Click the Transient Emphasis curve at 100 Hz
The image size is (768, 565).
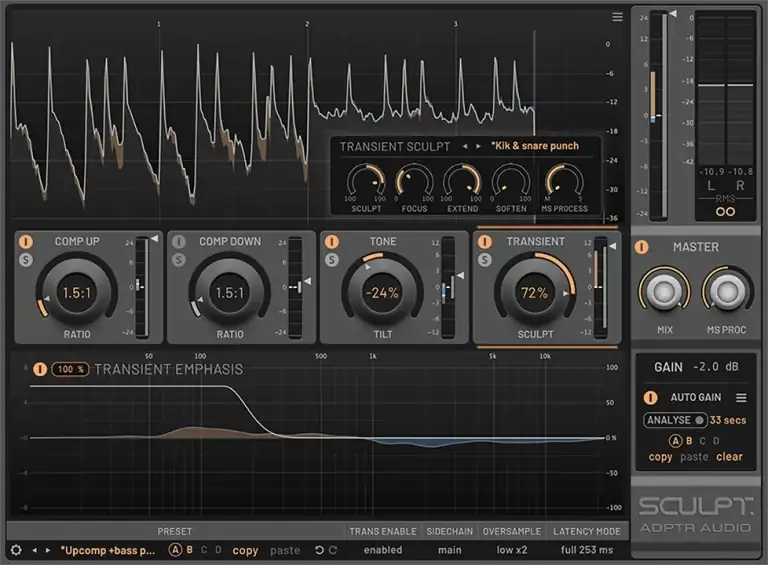(200, 386)
